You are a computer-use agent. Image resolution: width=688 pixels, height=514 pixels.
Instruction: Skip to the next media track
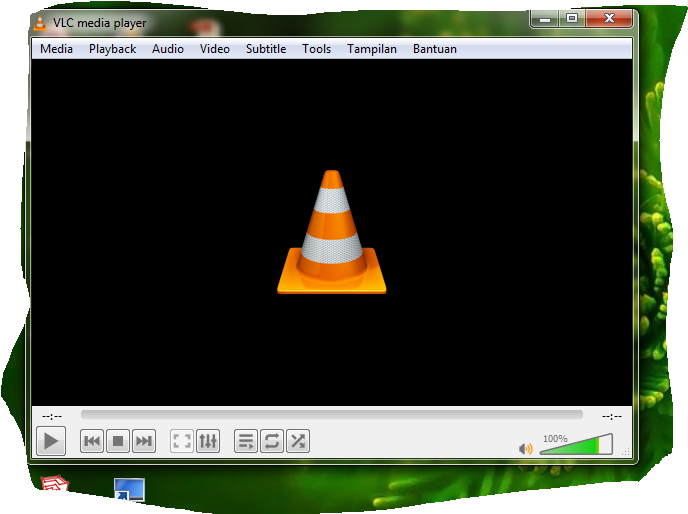(x=143, y=441)
